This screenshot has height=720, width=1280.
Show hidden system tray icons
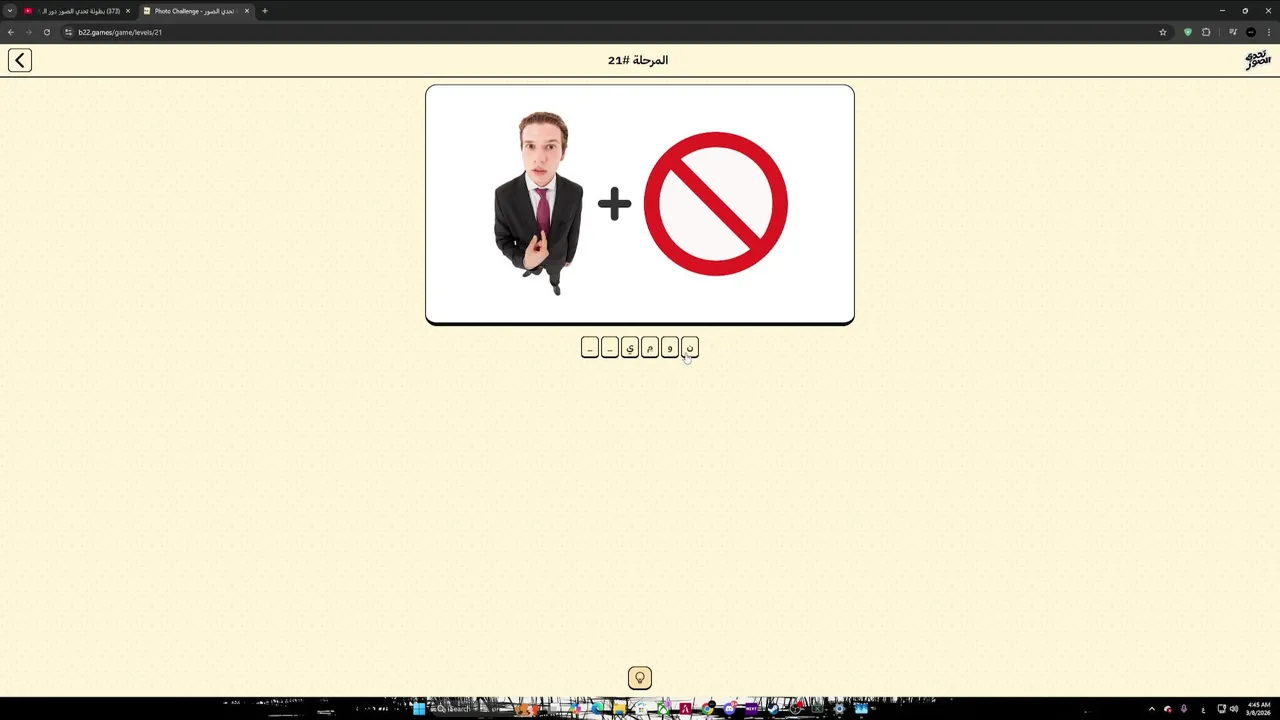(x=1151, y=709)
